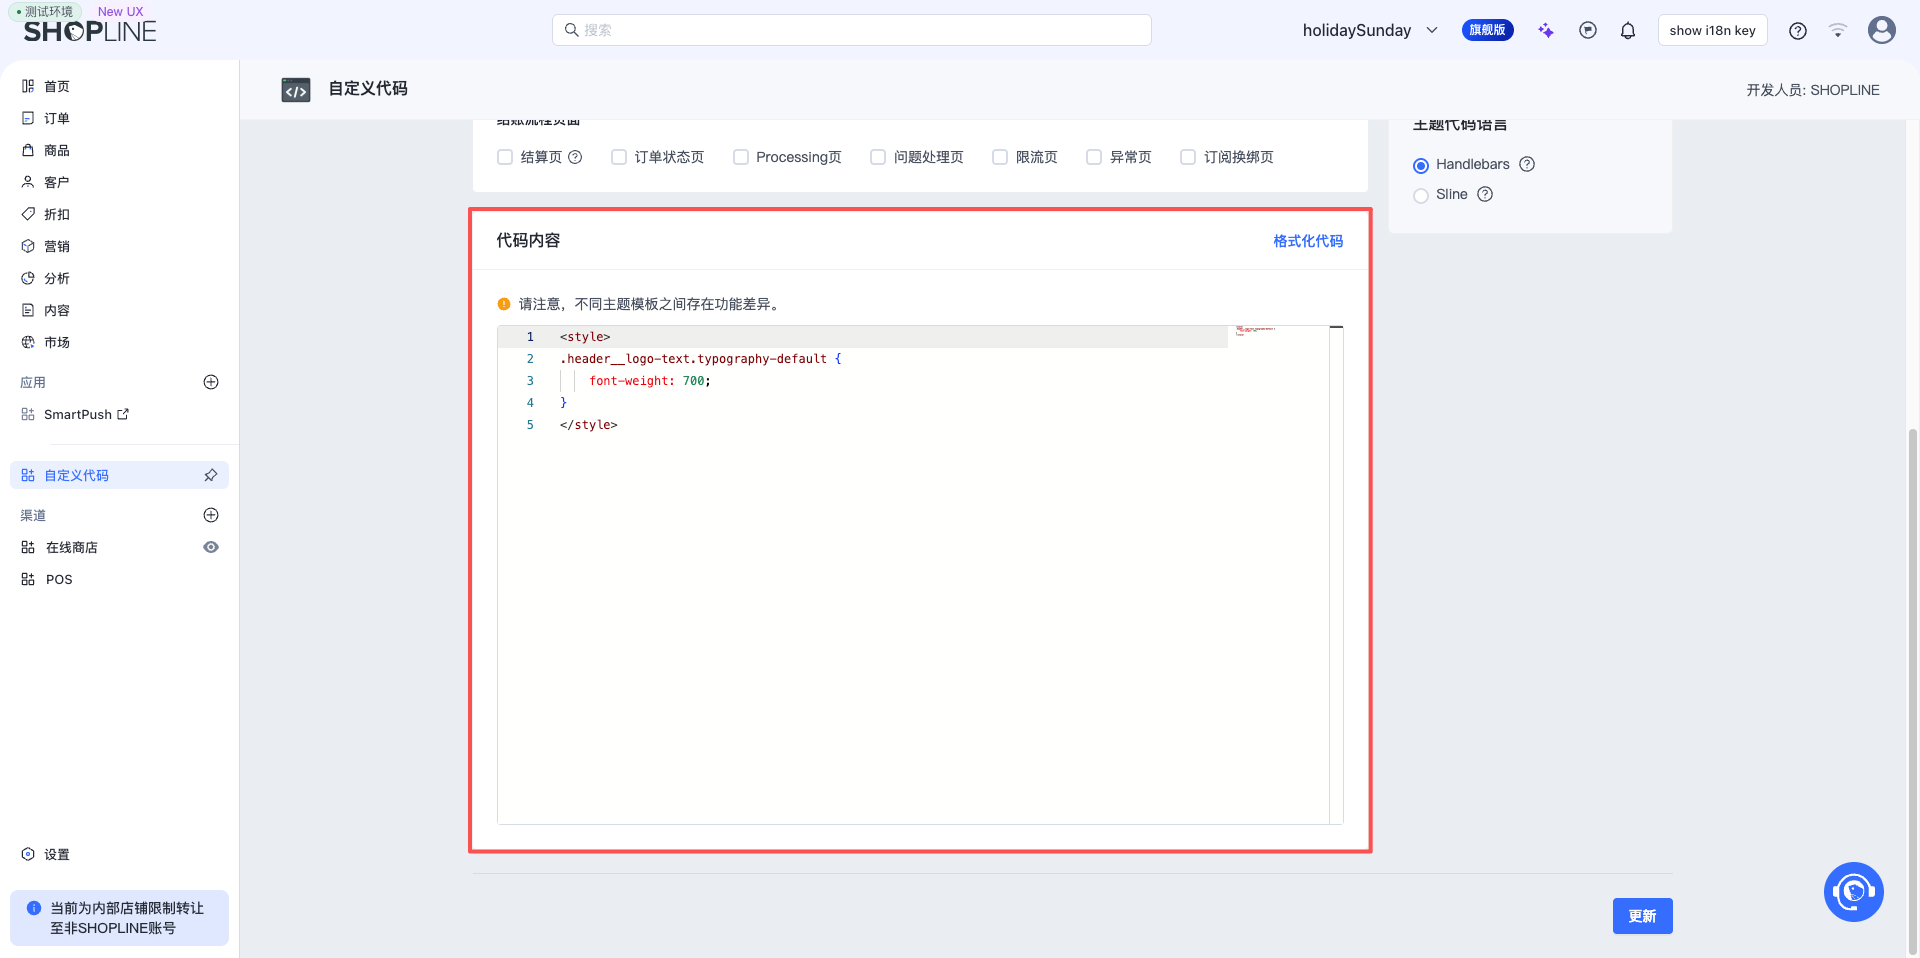Viewport: 1920px width, 958px height.
Task: Open the customer support chat bubble
Action: [x=1854, y=892]
